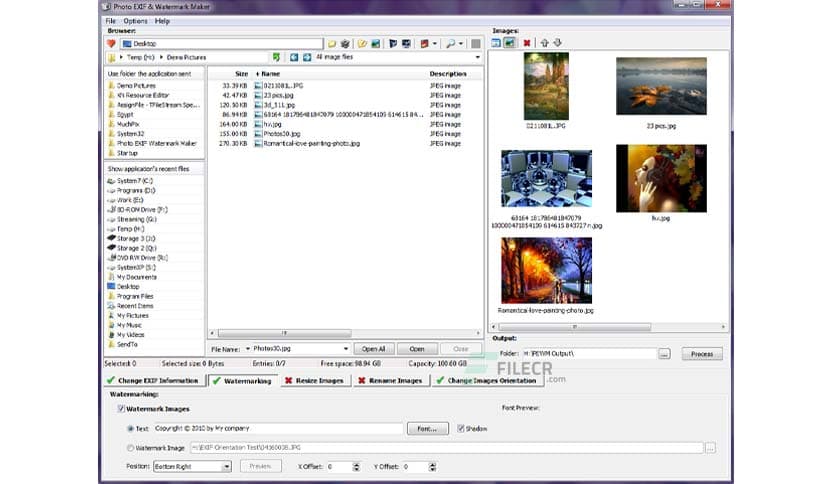Click the dark flag icon in browser toolbar
This screenshot has height=484, width=836.
(393, 44)
